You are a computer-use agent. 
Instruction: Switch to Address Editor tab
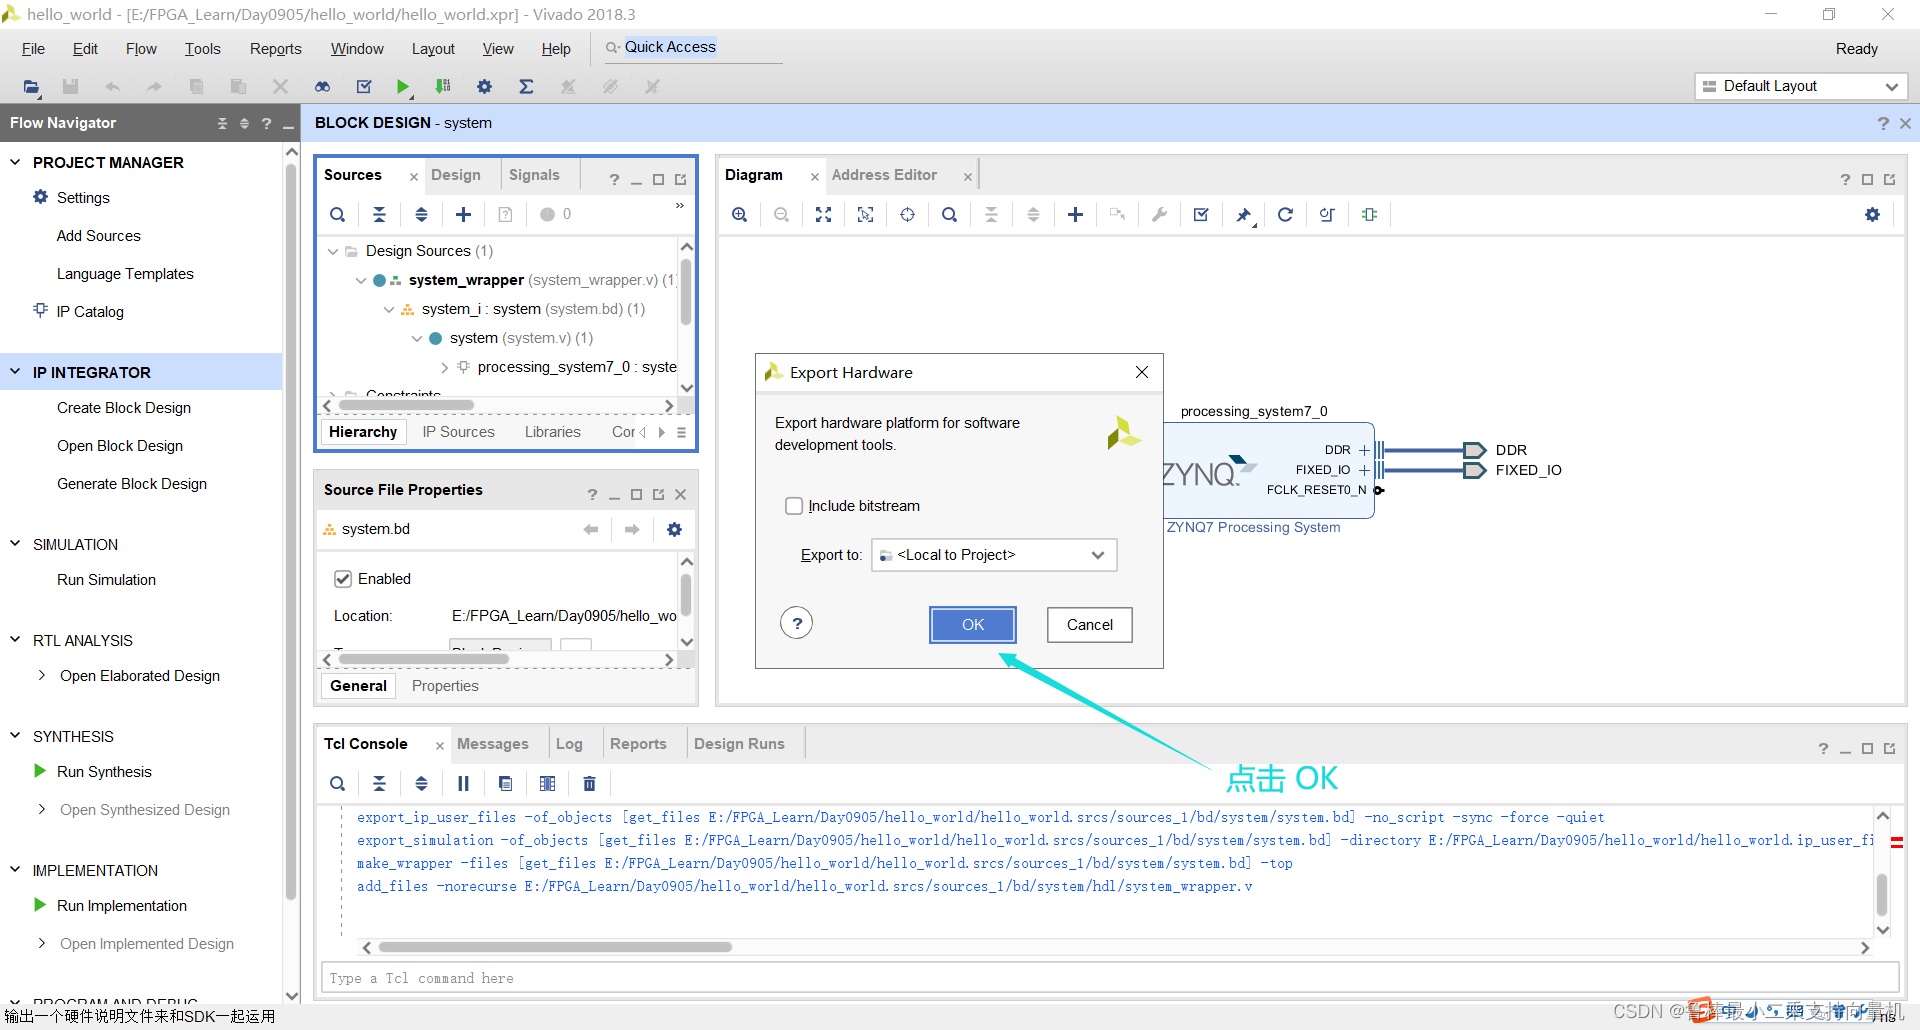point(884,175)
